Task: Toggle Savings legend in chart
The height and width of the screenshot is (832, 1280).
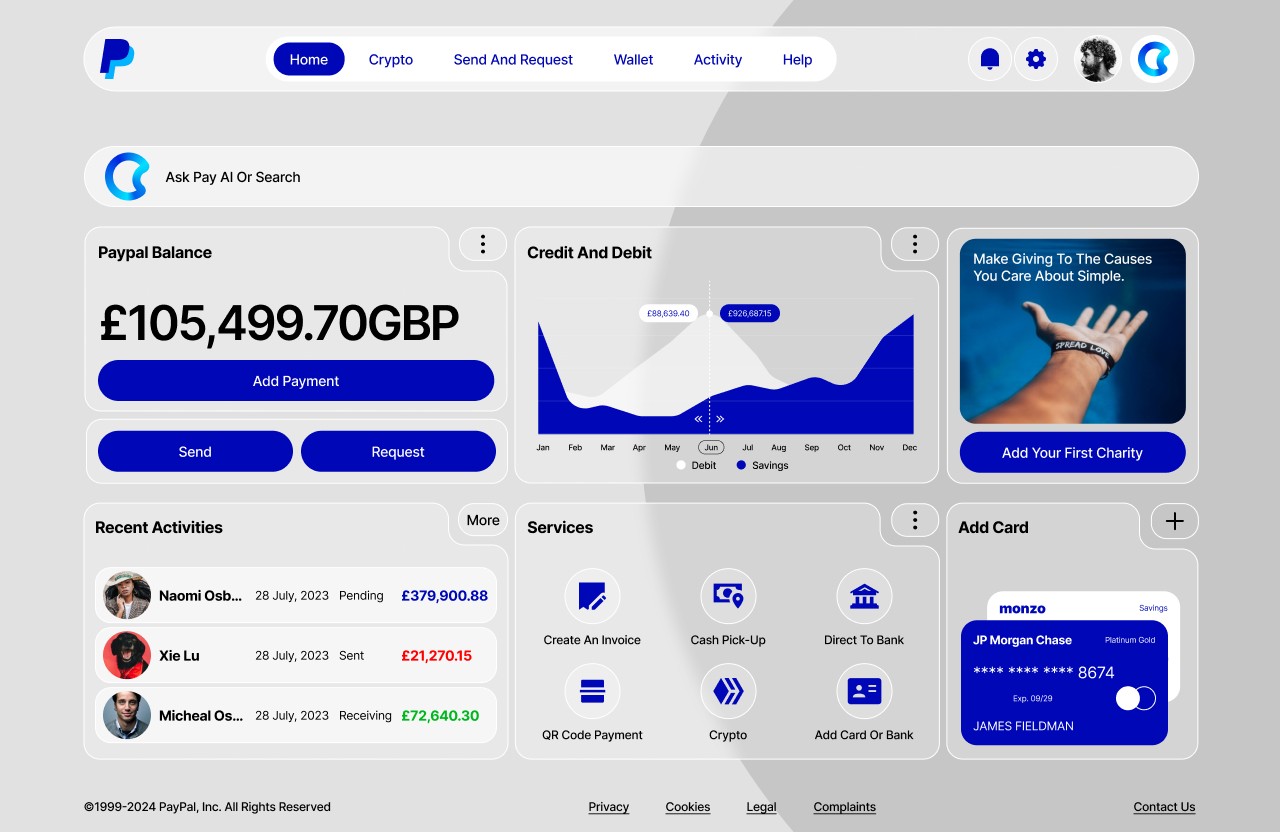Action: click(x=763, y=465)
